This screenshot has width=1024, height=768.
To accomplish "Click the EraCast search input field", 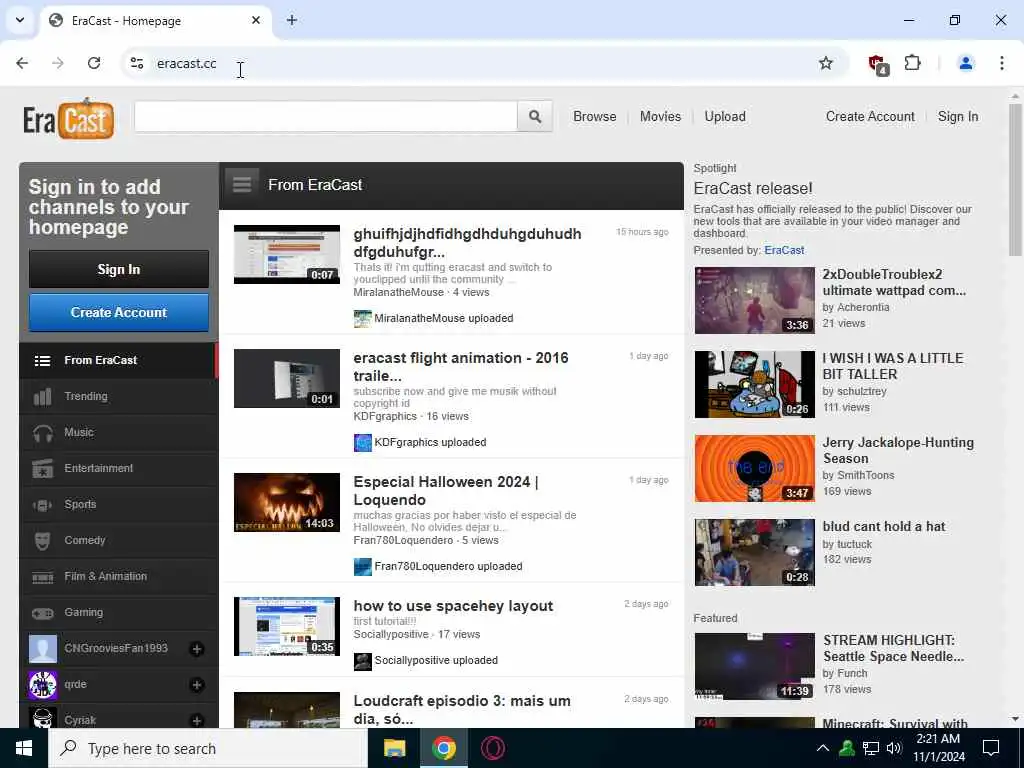I will (326, 116).
